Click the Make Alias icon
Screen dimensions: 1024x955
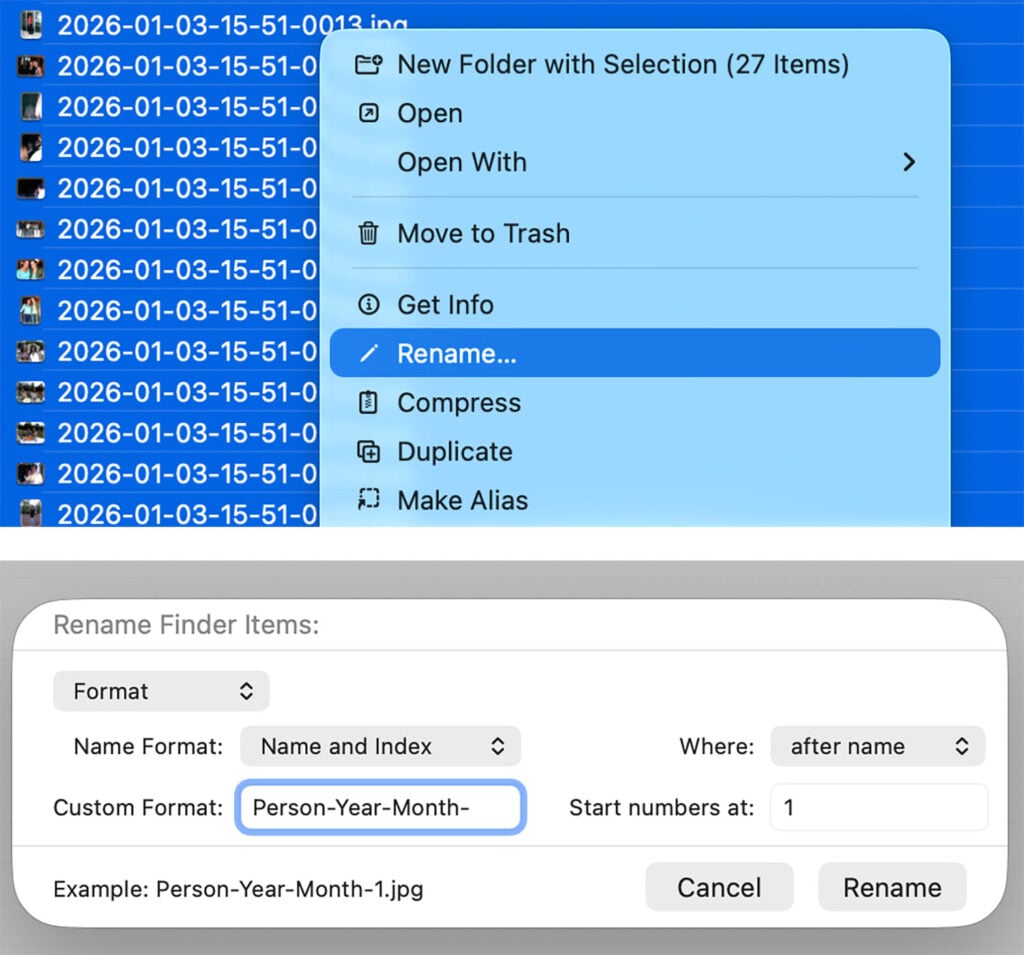pos(368,500)
